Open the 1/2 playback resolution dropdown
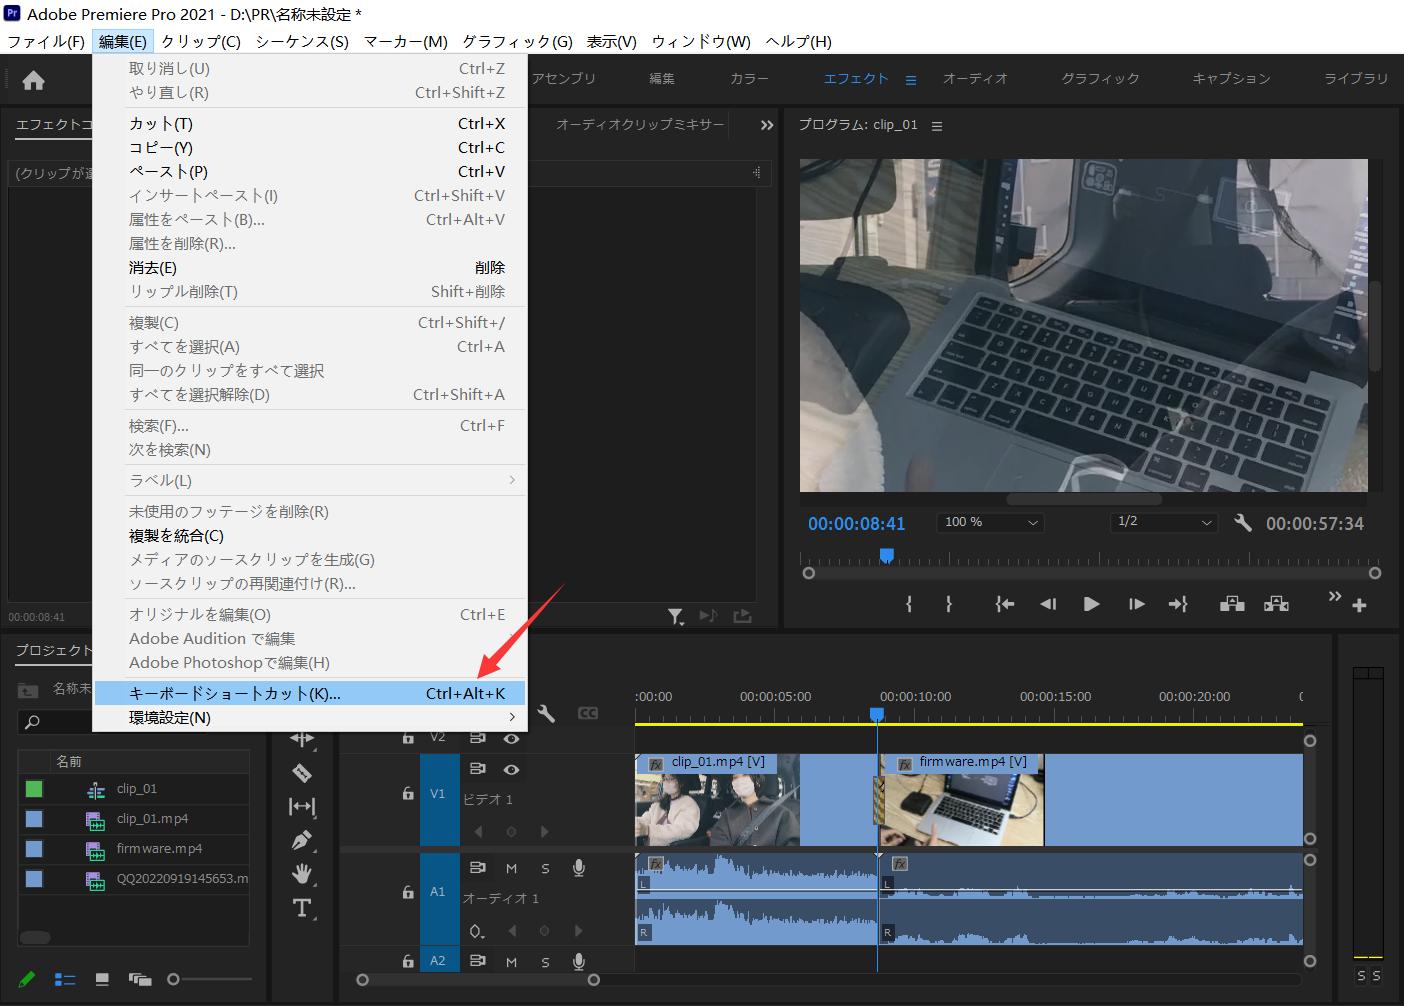This screenshot has width=1404, height=1006. pos(1164,522)
